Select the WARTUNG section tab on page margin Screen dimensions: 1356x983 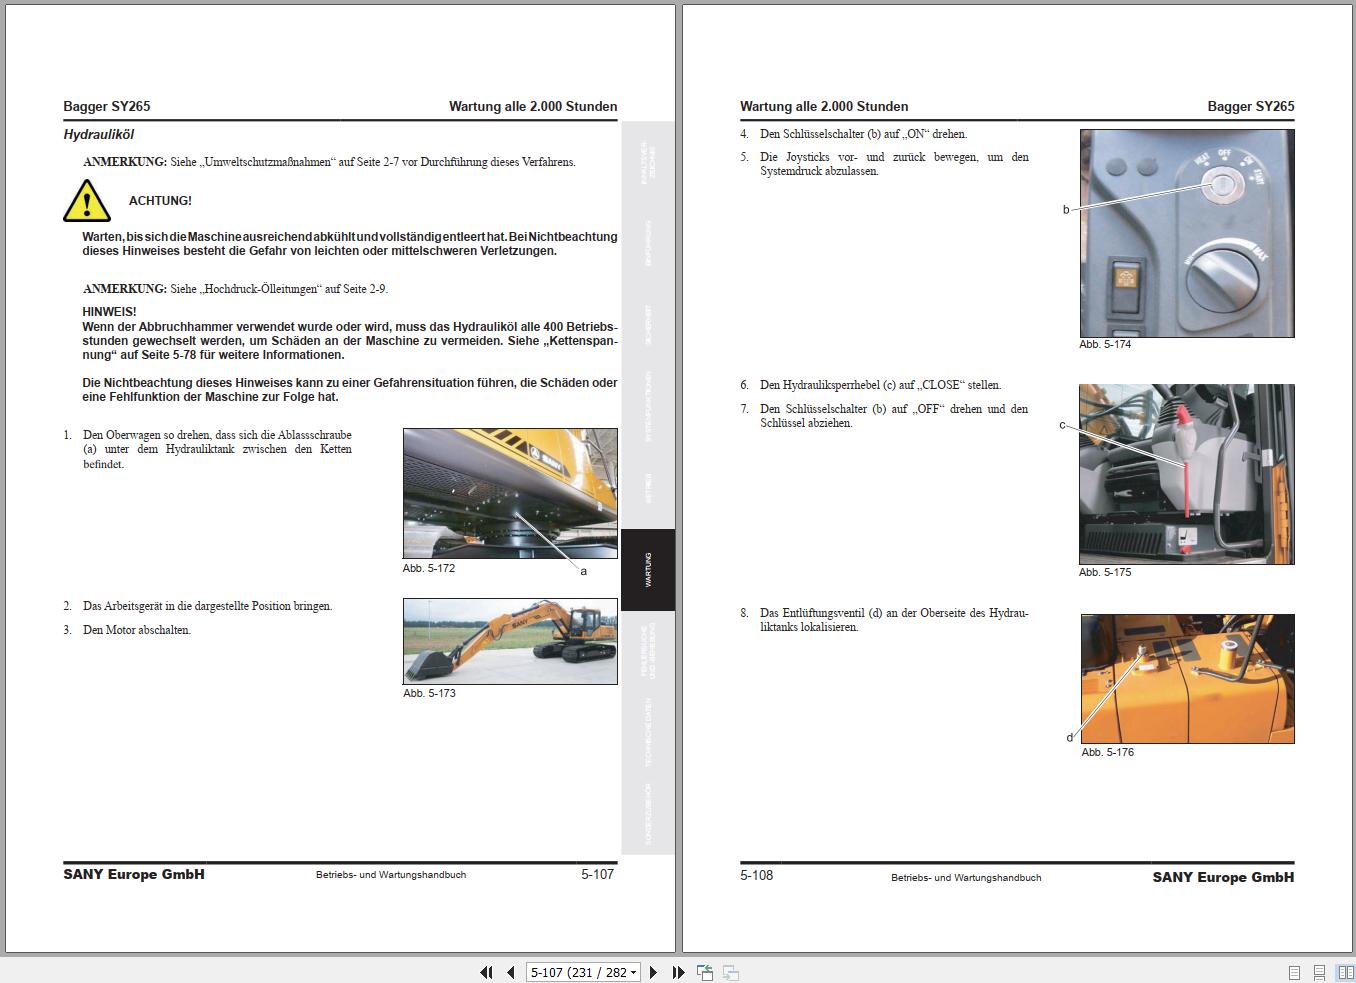point(648,569)
